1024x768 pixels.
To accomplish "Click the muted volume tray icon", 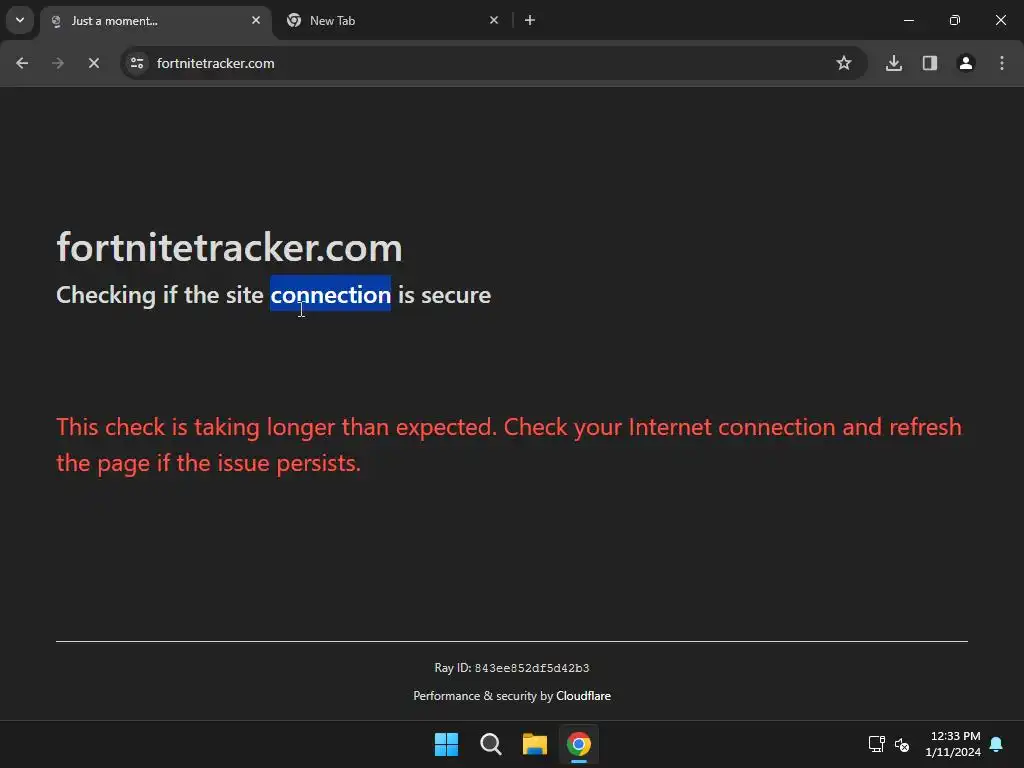I will coord(902,744).
